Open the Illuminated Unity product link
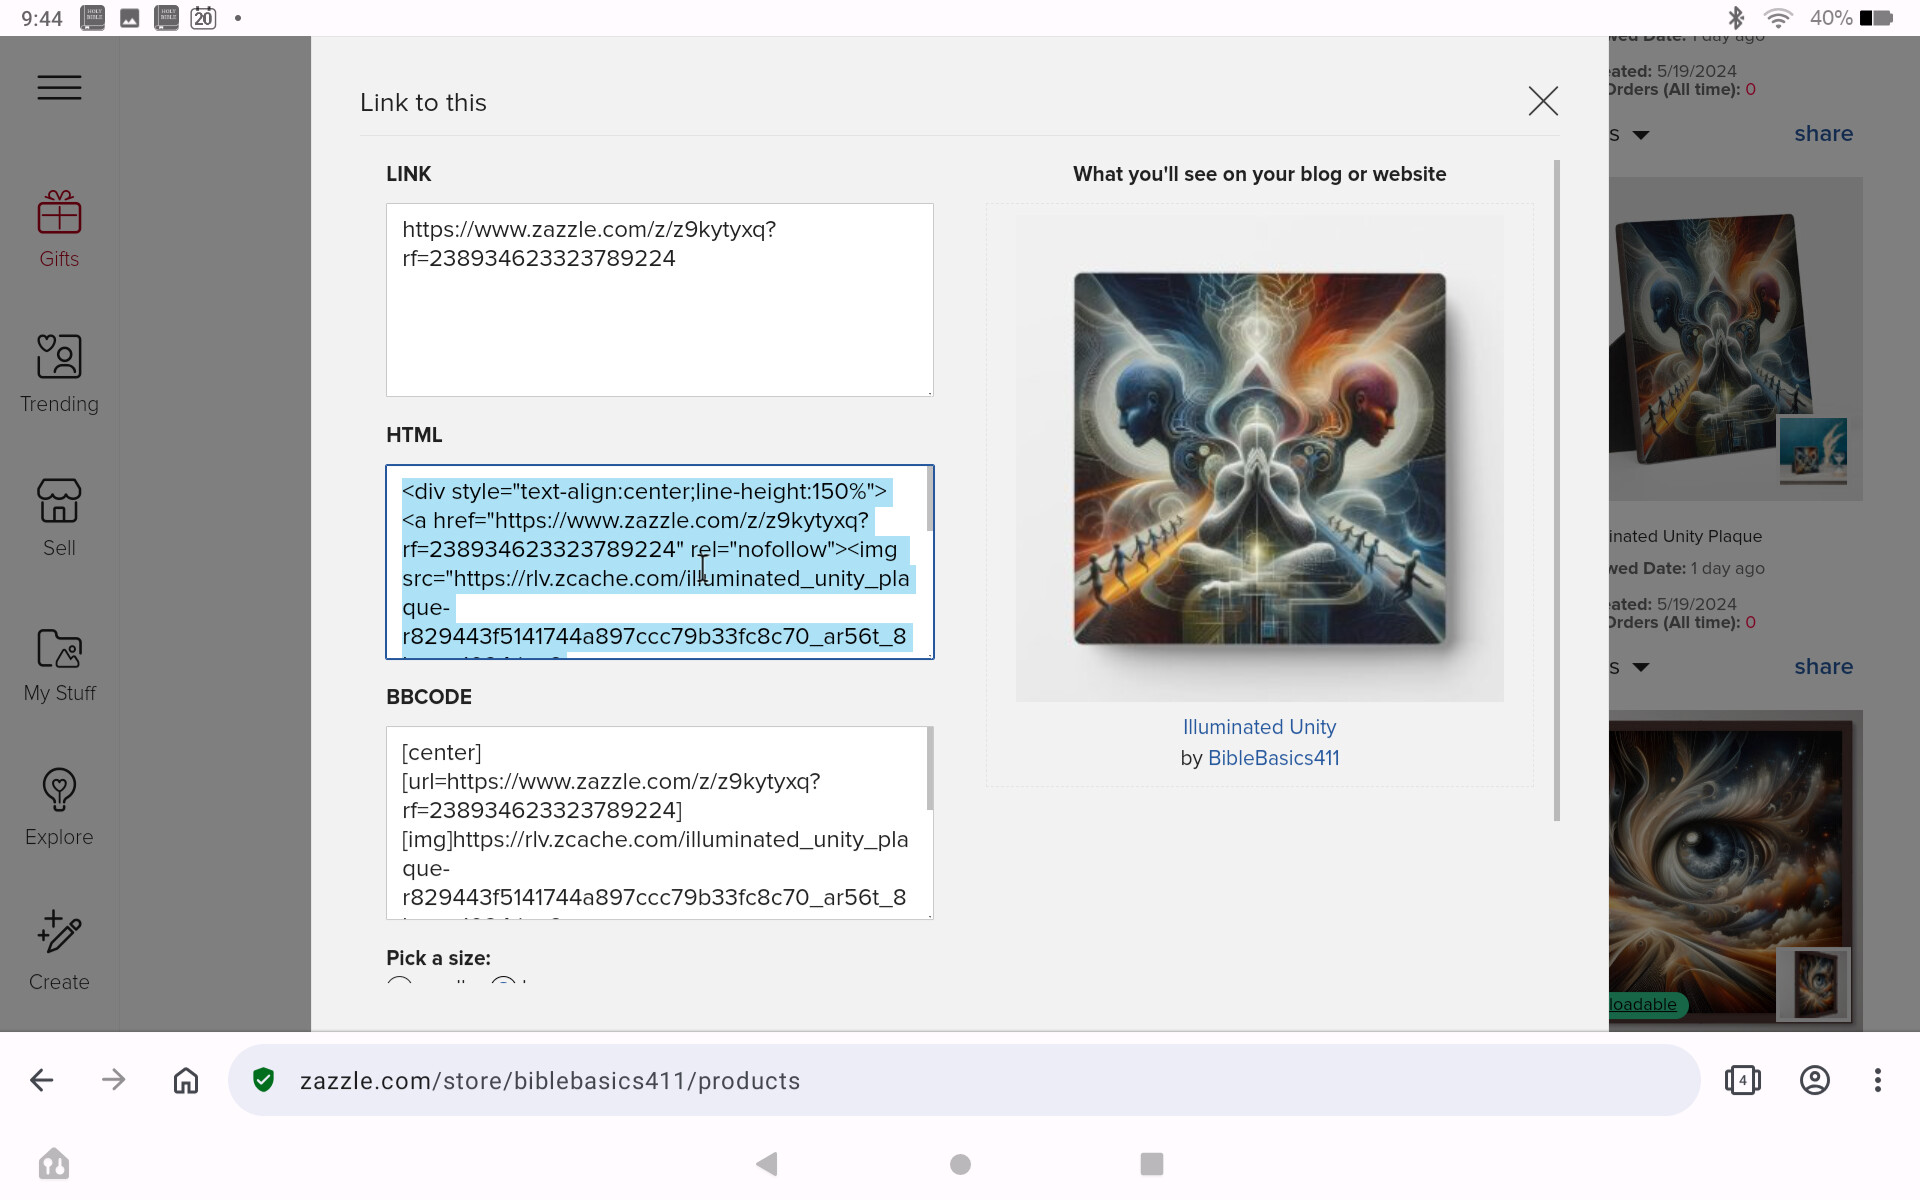Screen dimensions: 1920x1200 [x=1259, y=727]
